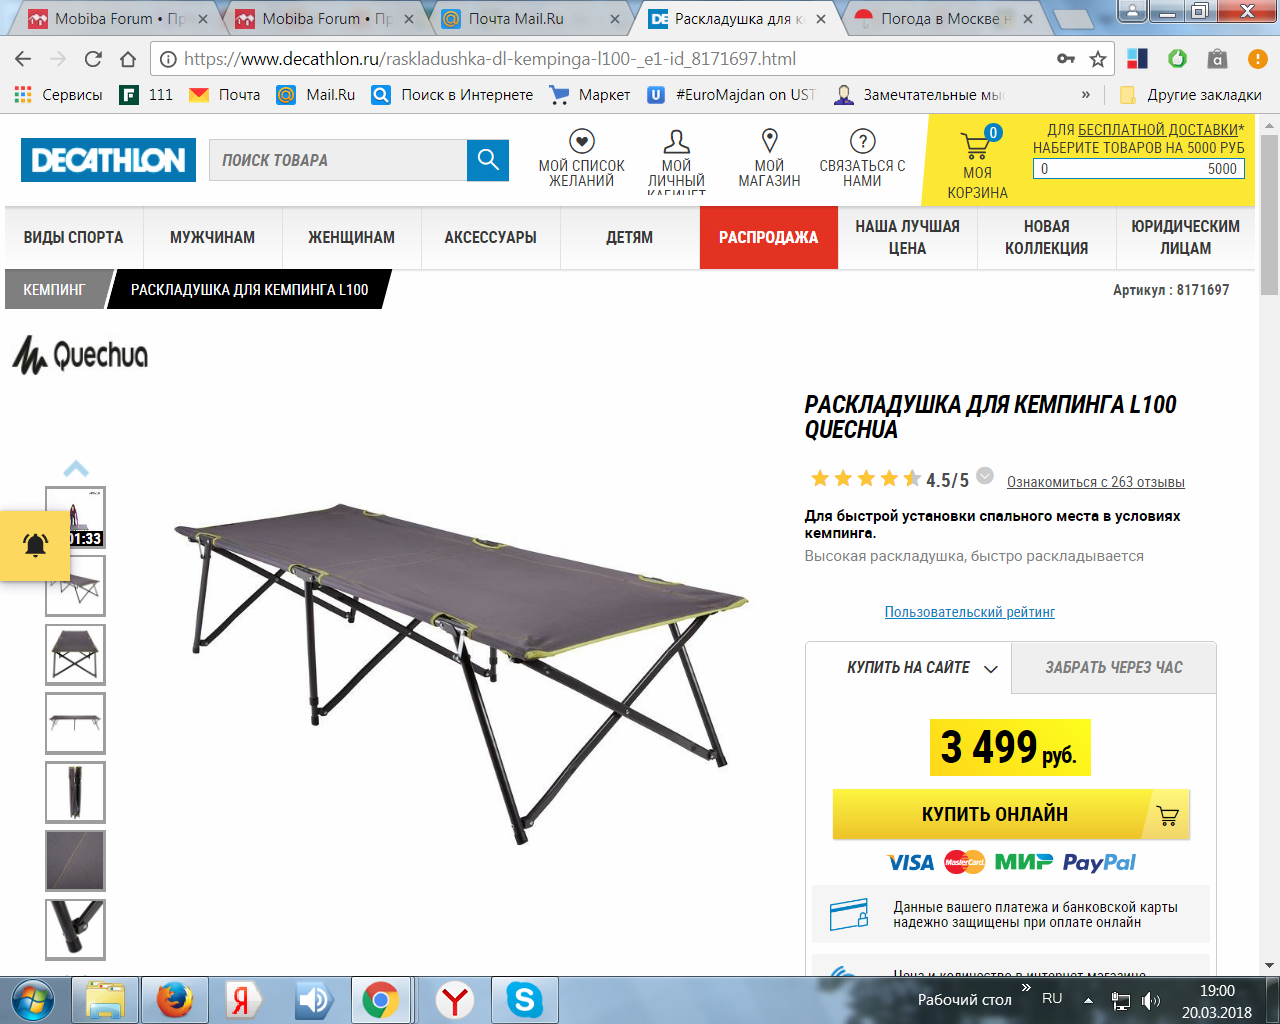This screenshot has height=1024, width=1280.
Task: Click the yellow notification bell icon
Action: [x=35, y=545]
